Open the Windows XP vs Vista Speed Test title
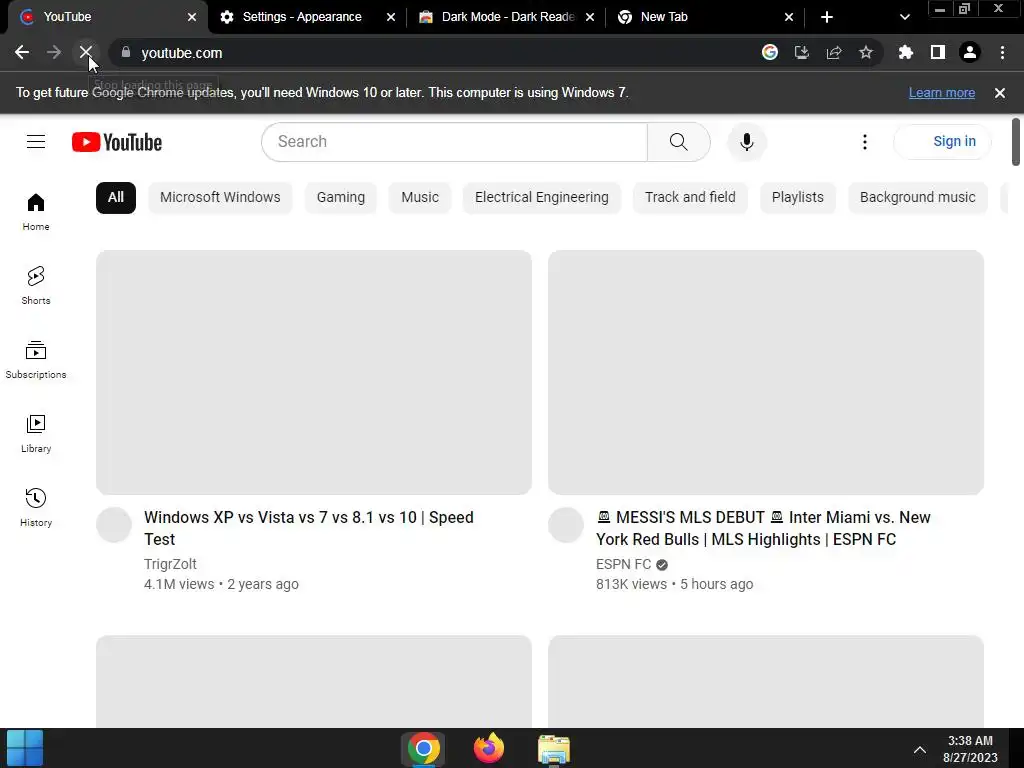Screen dimensions: 1024x768 tap(308, 528)
